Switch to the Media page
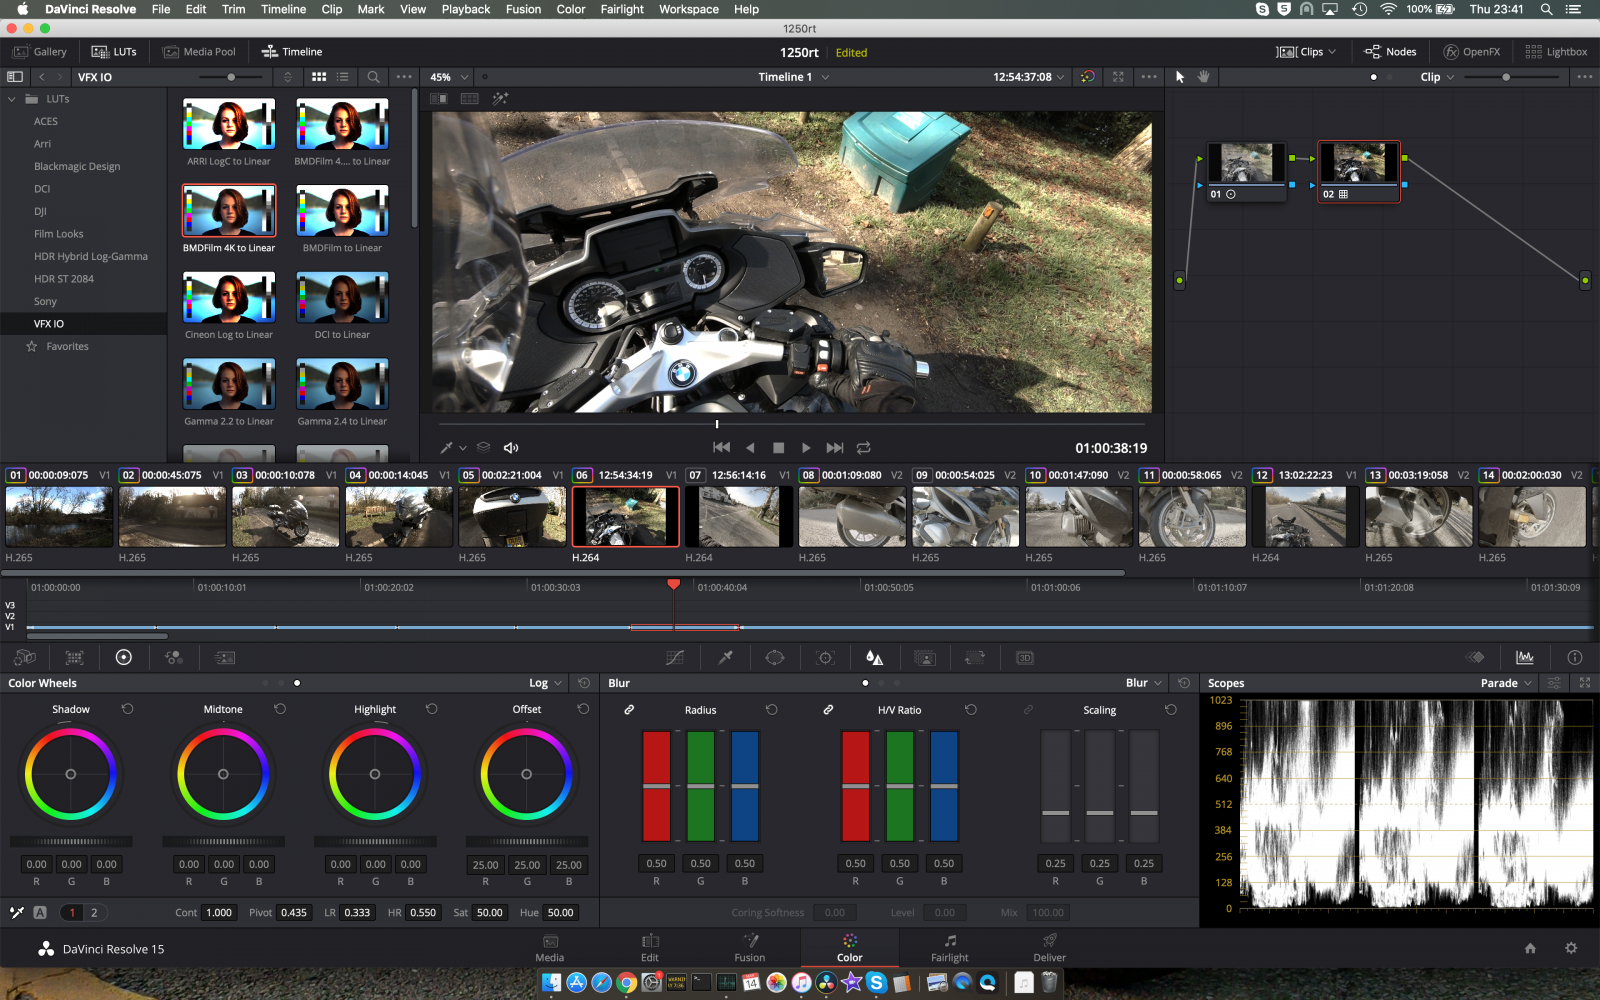Viewport: 1600px width, 1000px height. pos(550,948)
